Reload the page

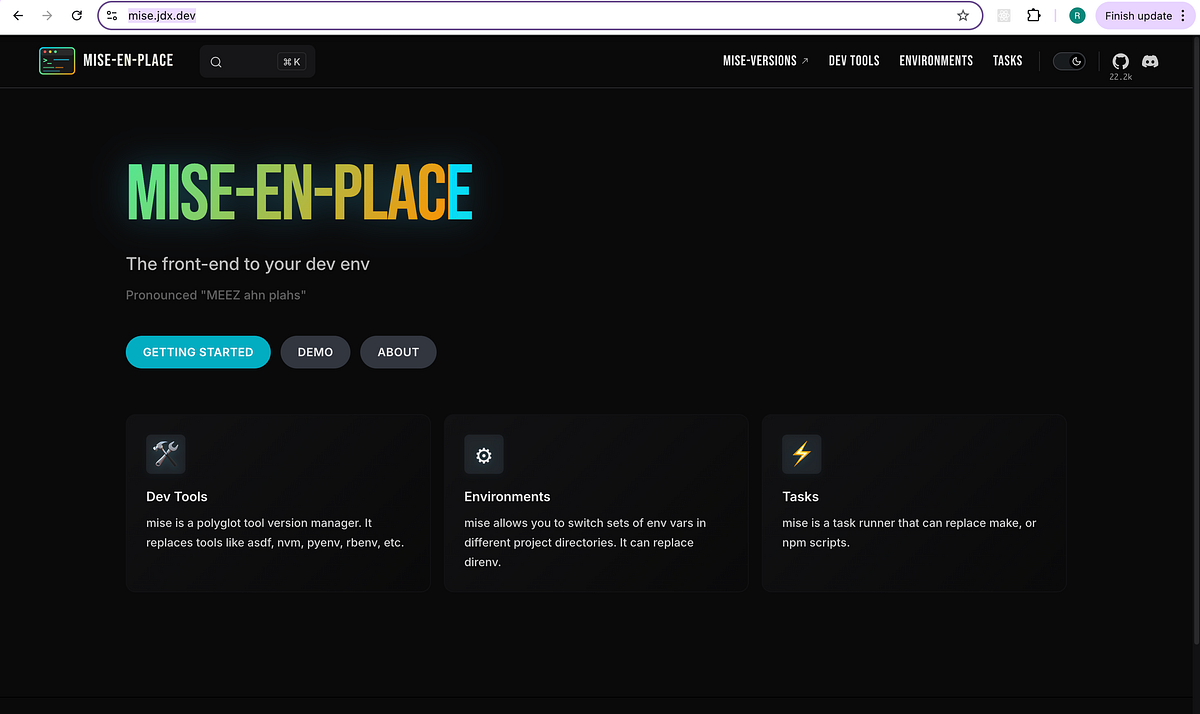pyautogui.click(x=77, y=16)
